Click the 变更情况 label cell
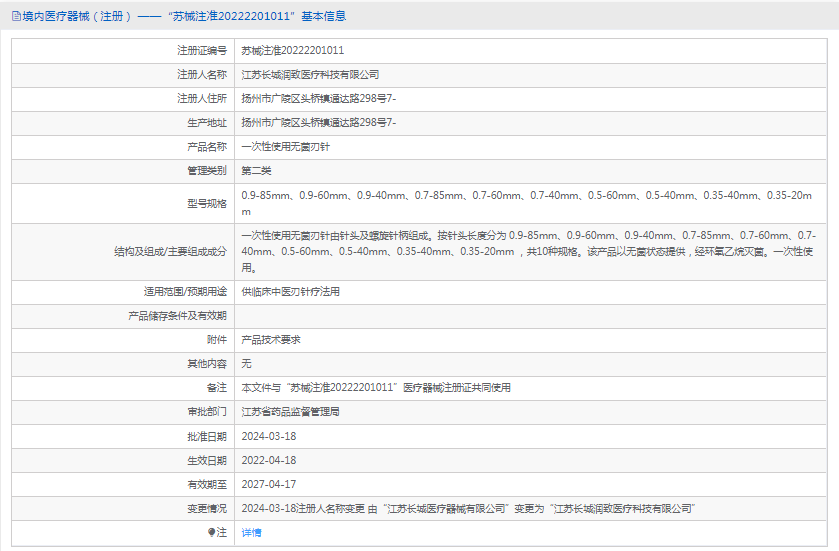 (x=123, y=509)
